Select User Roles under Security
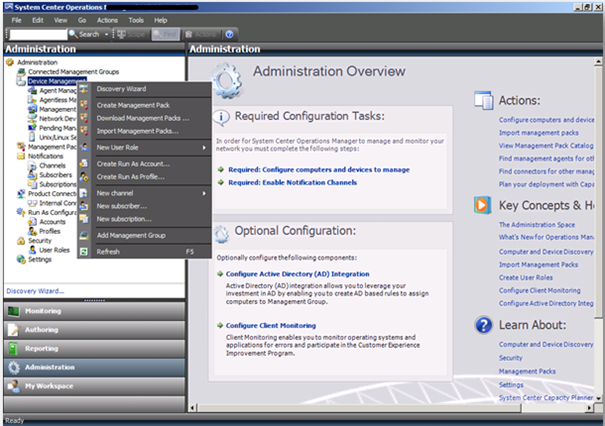Viewport: 605px width, 426px height. click(54, 250)
